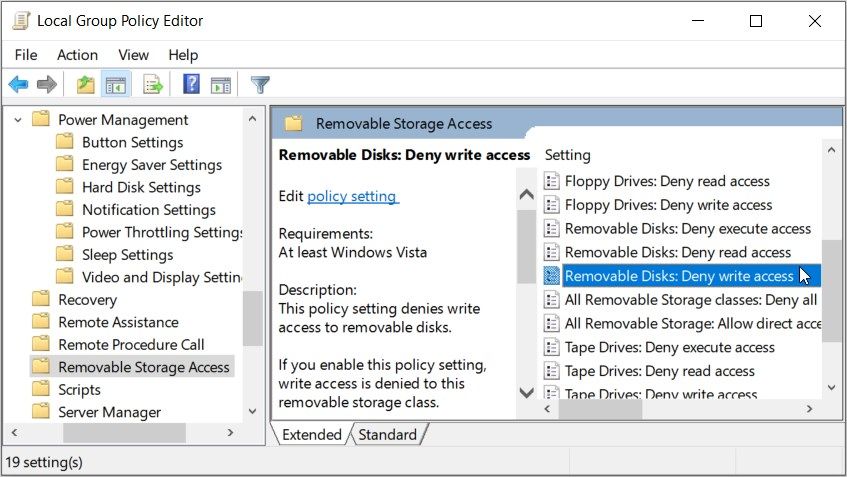Select Power Throttling Settings in the tree

[162, 232]
